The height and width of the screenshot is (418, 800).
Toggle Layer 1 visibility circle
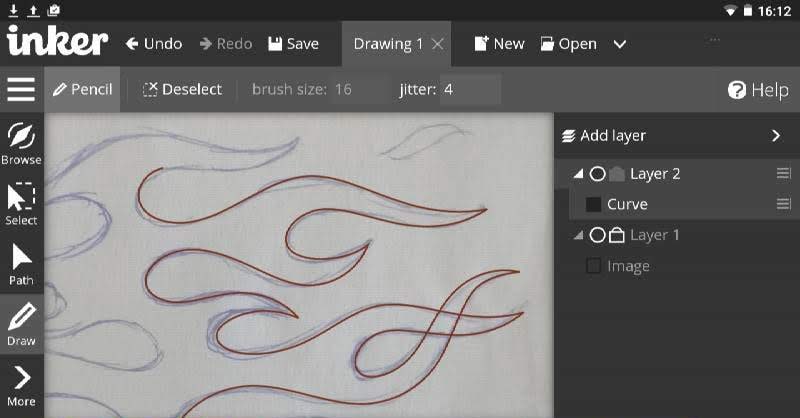click(597, 235)
